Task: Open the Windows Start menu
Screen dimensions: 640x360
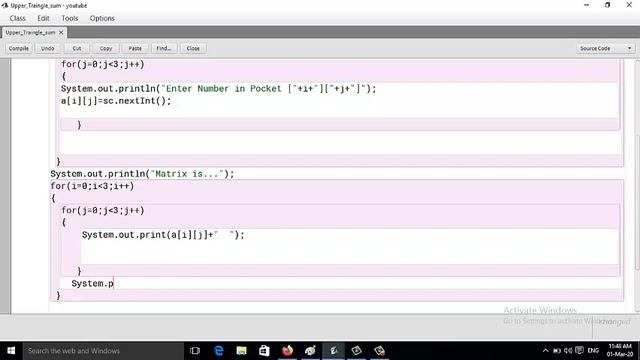Action: (11, 351)
